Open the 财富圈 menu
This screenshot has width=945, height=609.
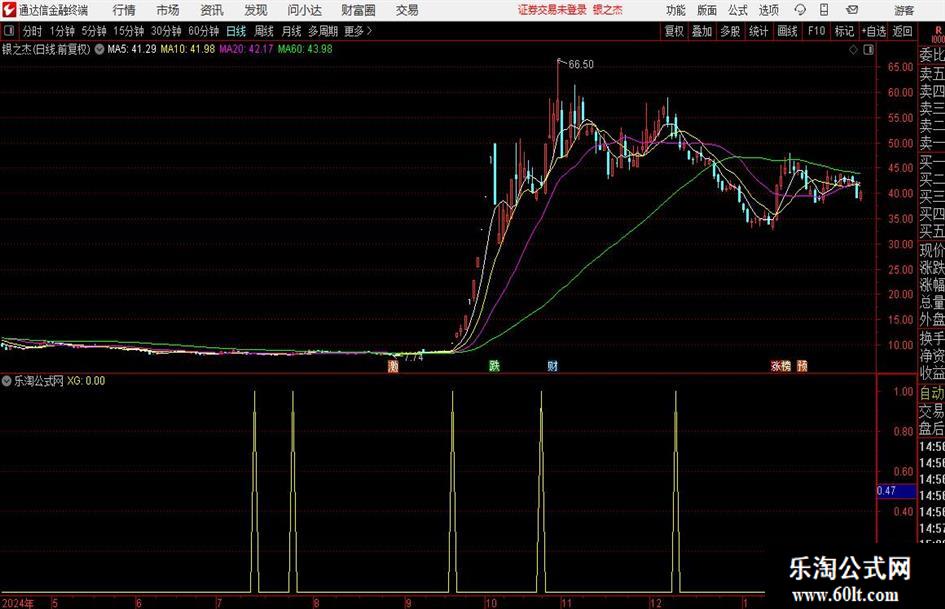(x=358, y=10)
